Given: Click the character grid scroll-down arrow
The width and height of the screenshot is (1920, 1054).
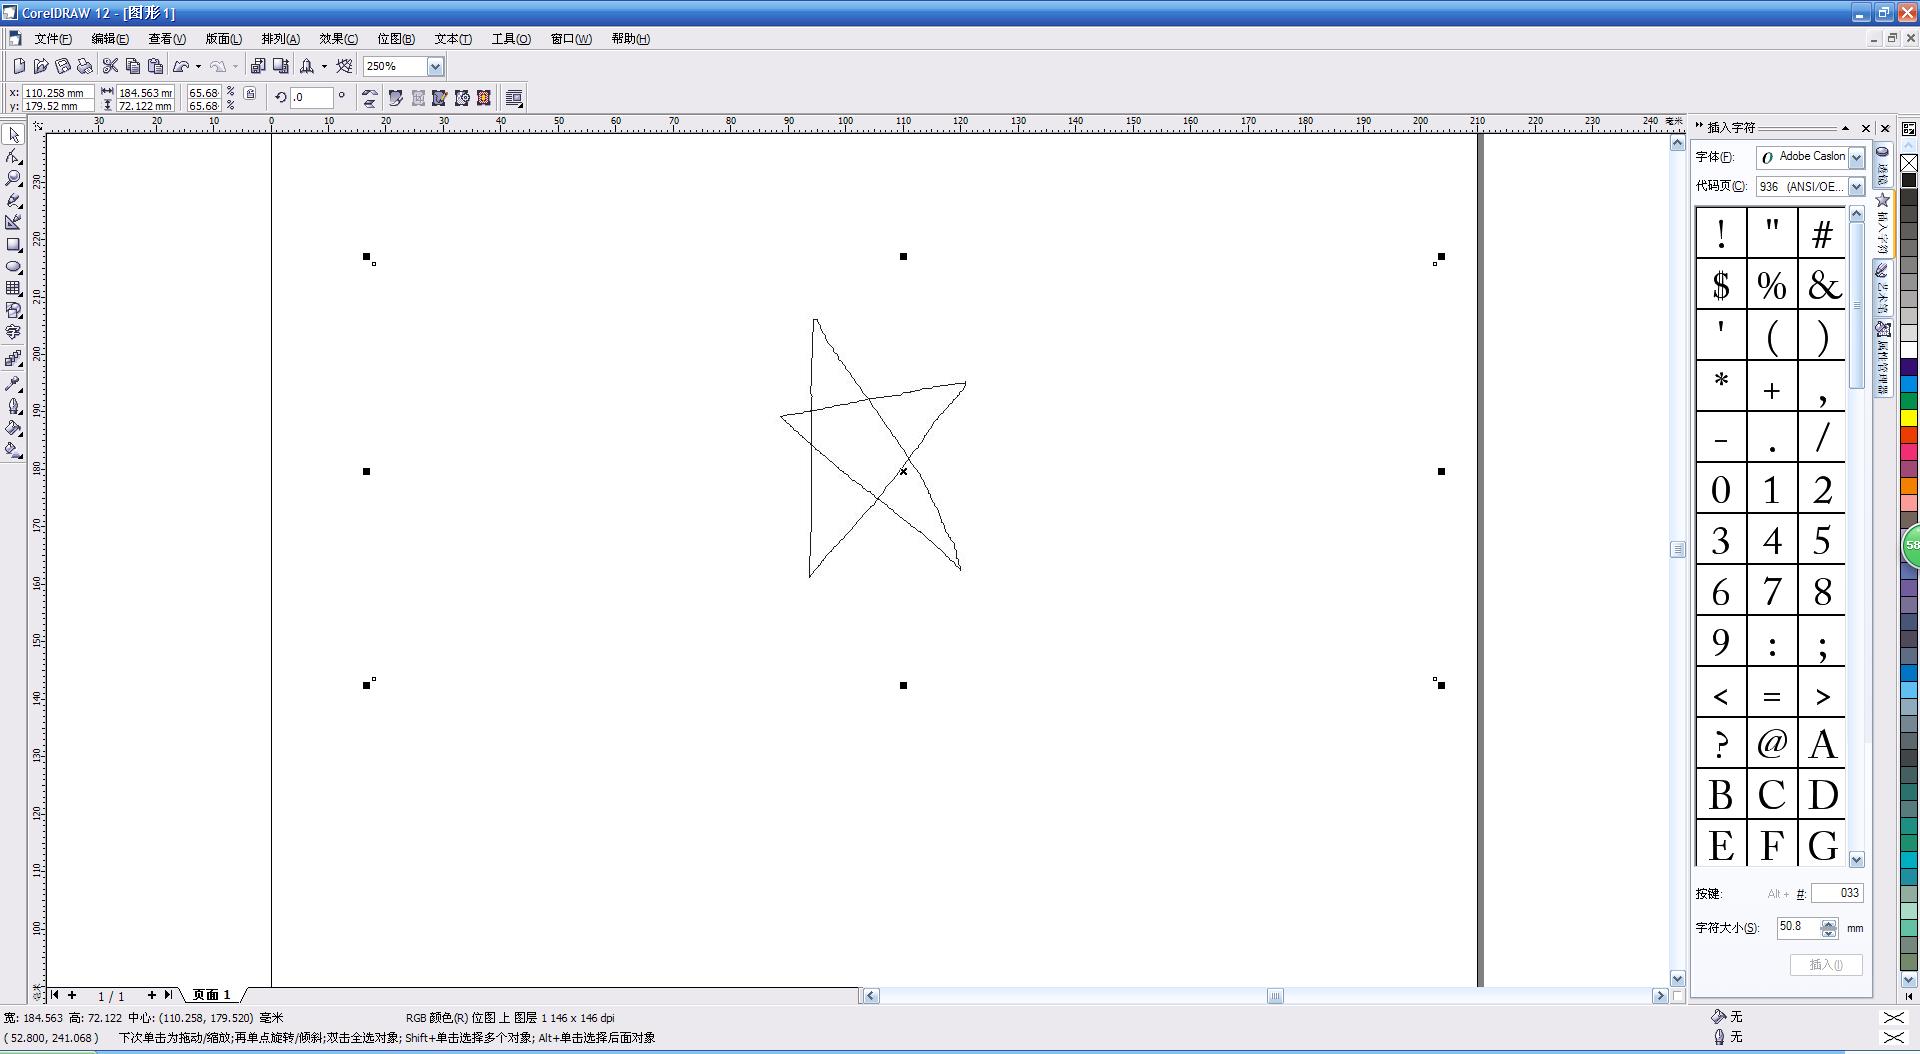Looking at the screenshot, I should tap(1857, 860).
